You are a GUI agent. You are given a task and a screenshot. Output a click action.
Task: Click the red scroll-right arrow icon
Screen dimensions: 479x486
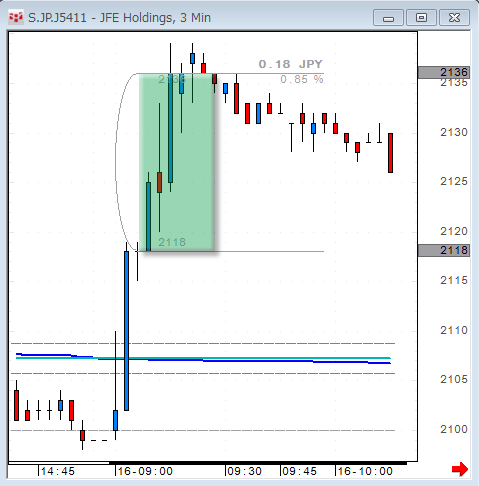click(460, 469)
